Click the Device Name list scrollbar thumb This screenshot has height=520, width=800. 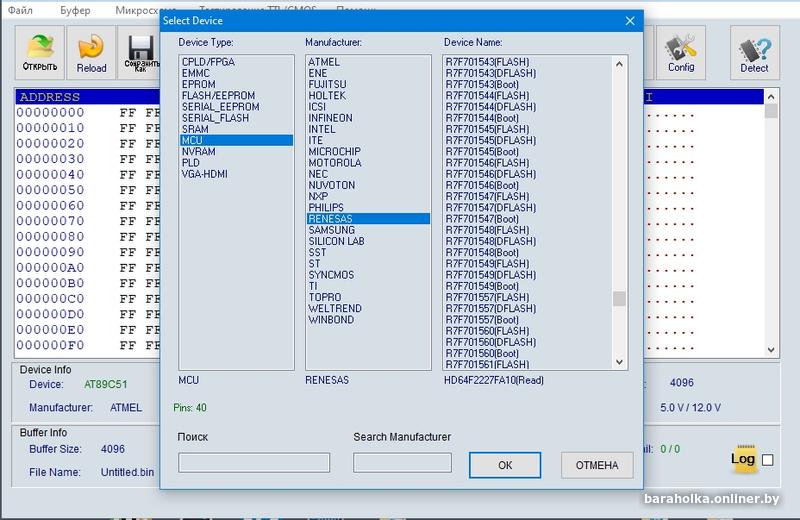pyautogui.click(x=619, y=299)
